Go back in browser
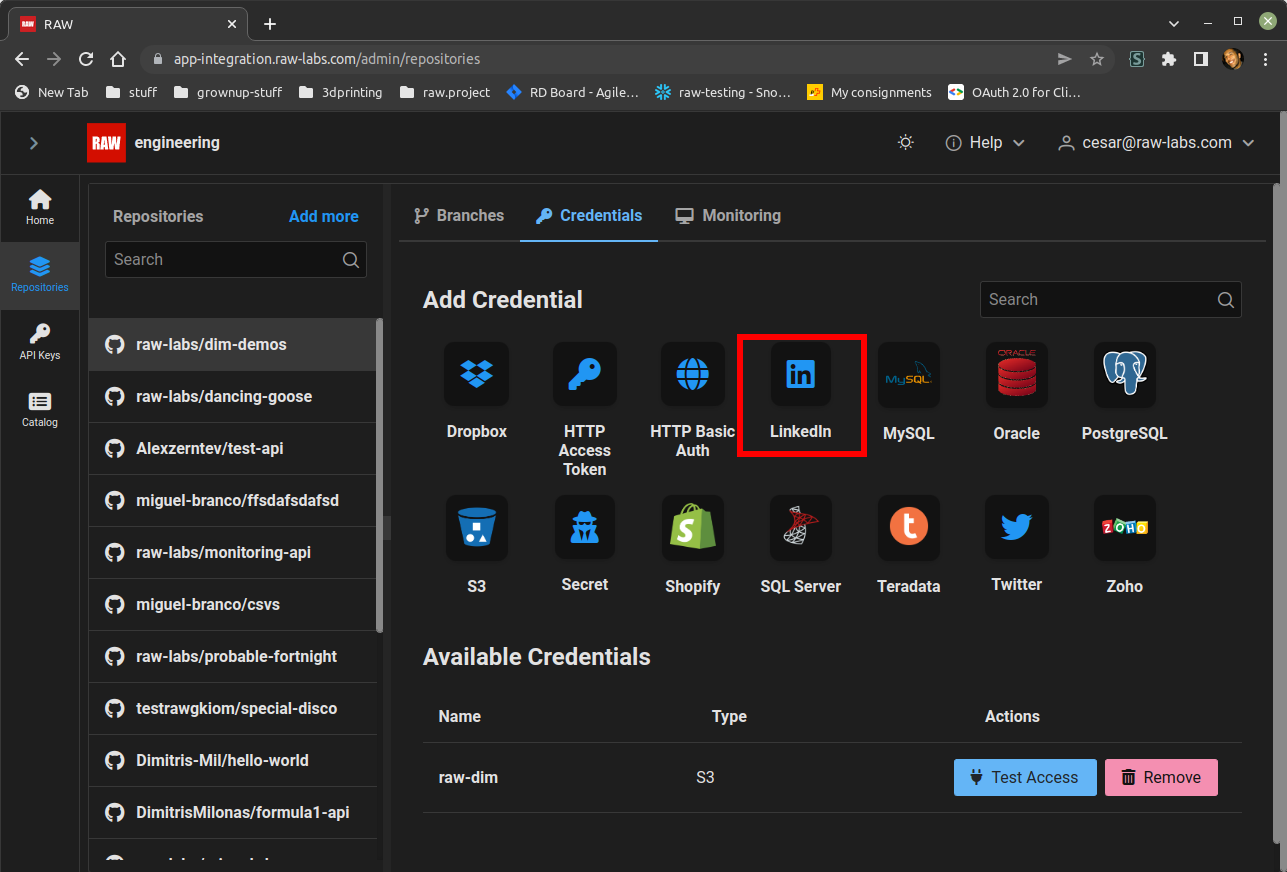1287x872 pixels. coord(22,59)
